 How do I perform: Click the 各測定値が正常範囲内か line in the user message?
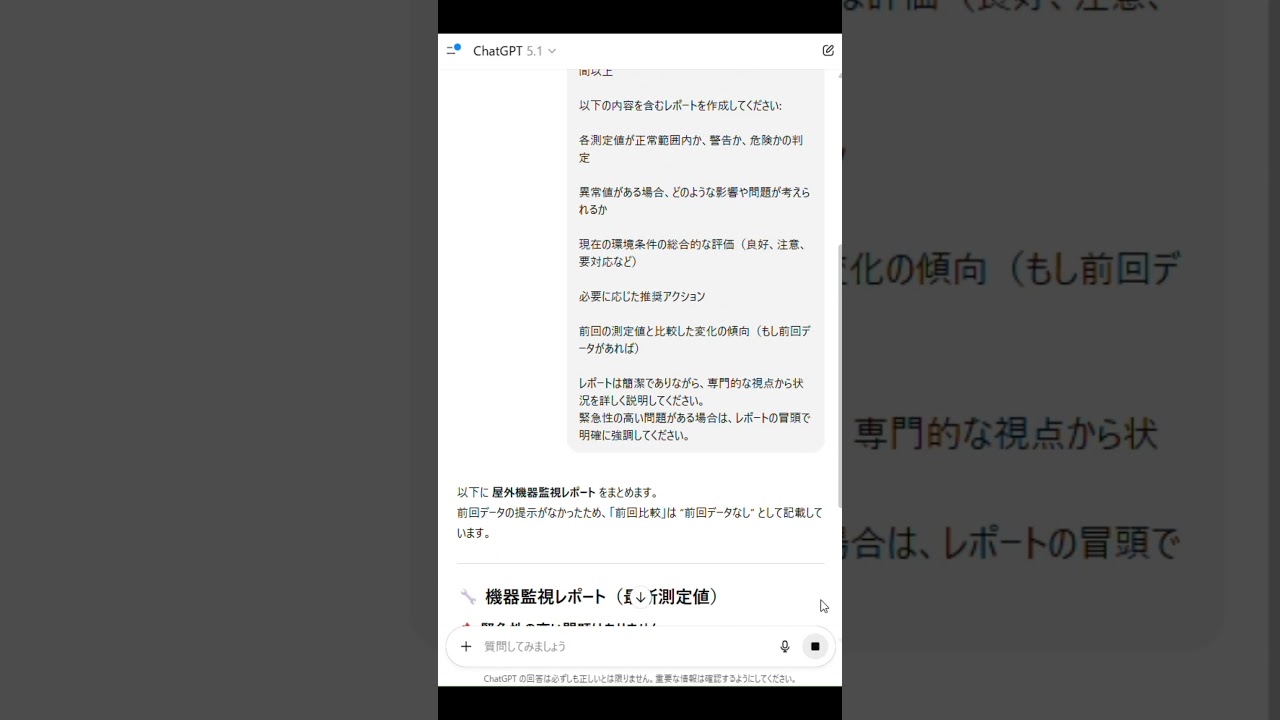coord(690,140)
